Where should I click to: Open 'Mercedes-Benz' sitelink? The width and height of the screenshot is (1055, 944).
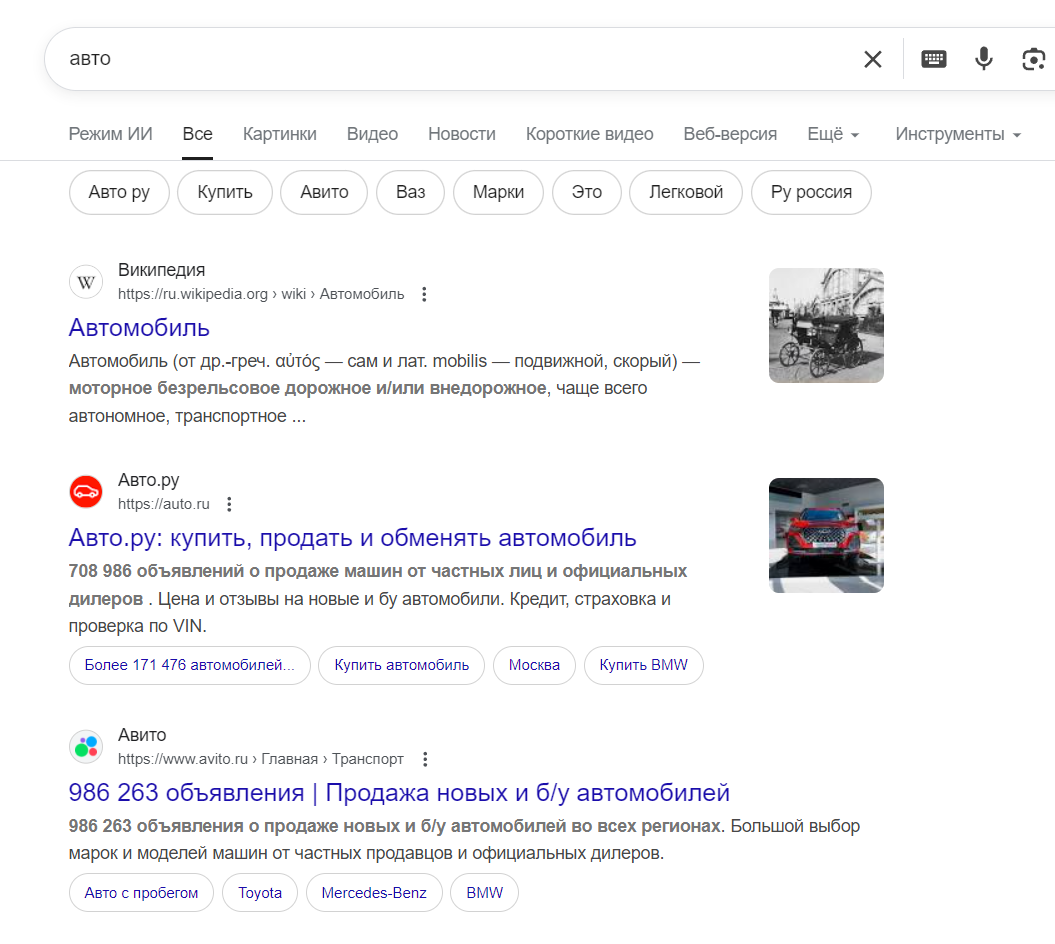click(x=374, y=893)
